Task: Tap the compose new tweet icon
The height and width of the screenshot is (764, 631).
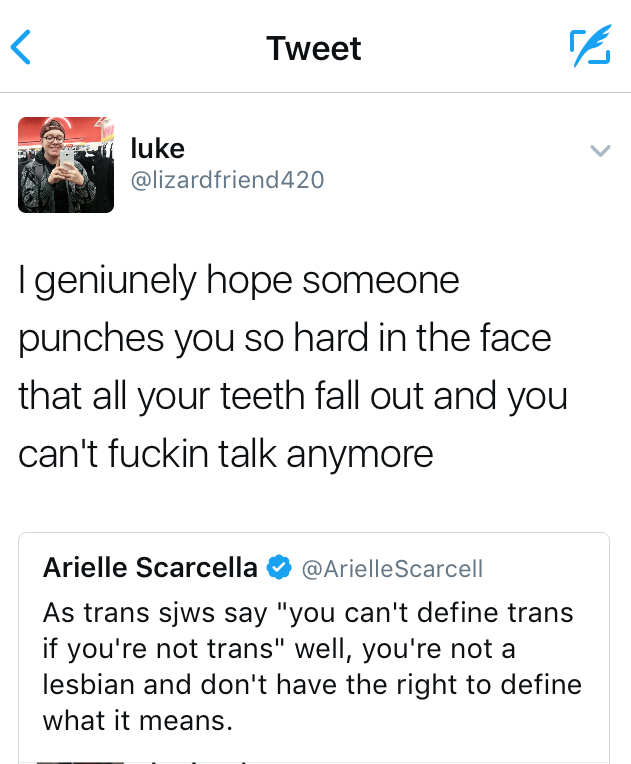Action: tap(589, 48)
